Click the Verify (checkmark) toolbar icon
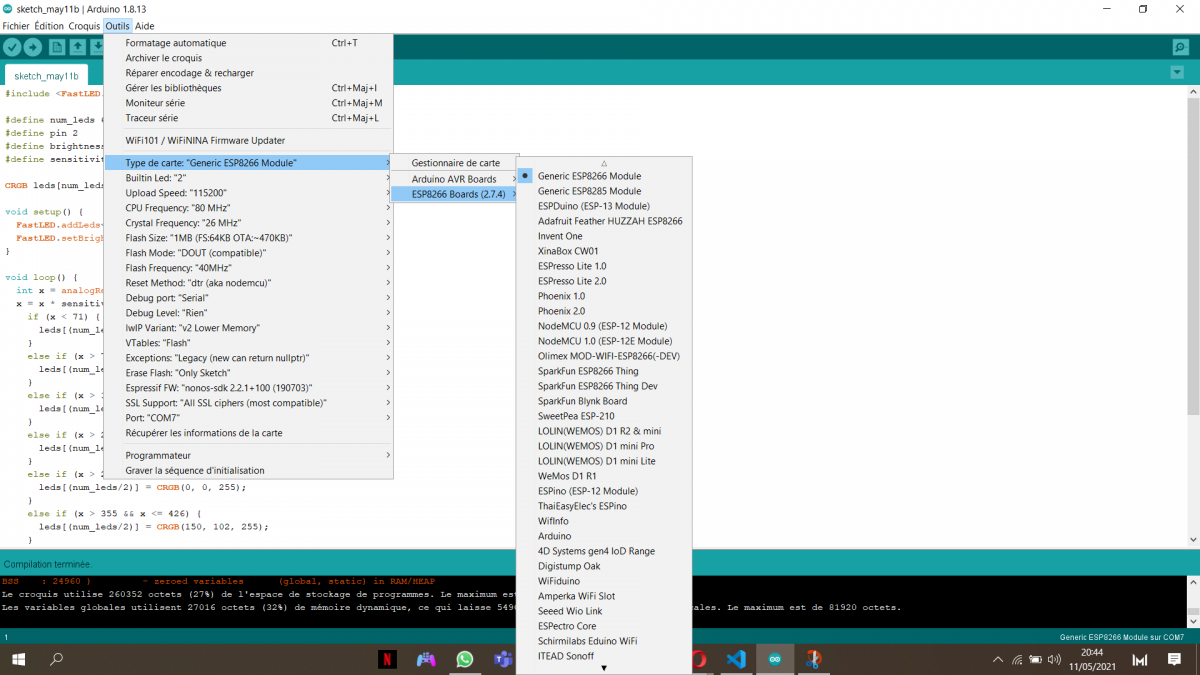This screenshot has height=675, width=1200. coord(12,47)
